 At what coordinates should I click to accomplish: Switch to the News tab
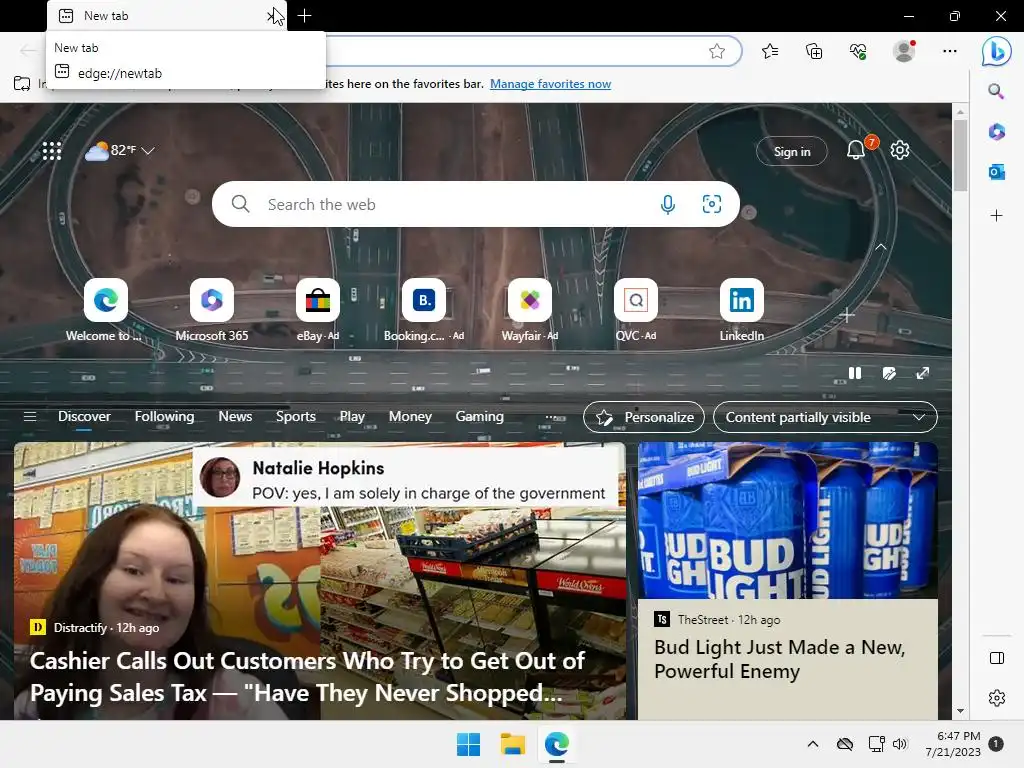click(235, 417)
